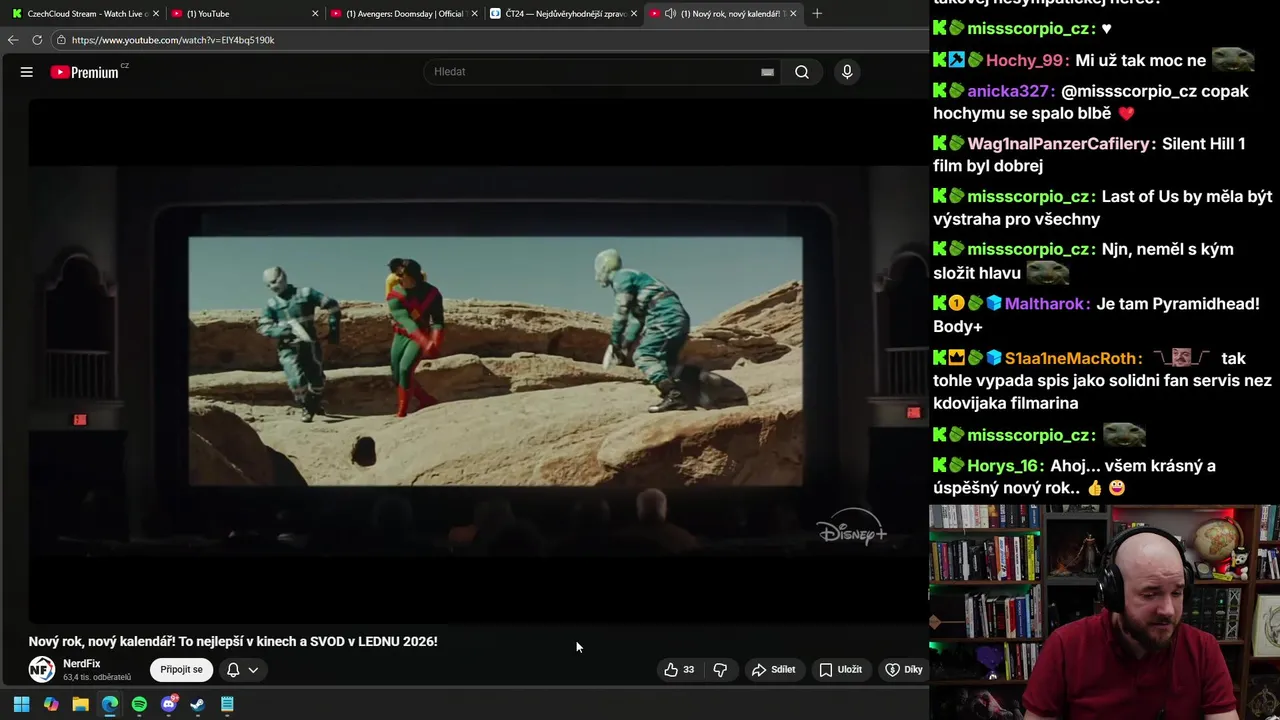Click username Maltharok in chat
This screenshot has width=1280, height=720.
(x=1045, y=304)
